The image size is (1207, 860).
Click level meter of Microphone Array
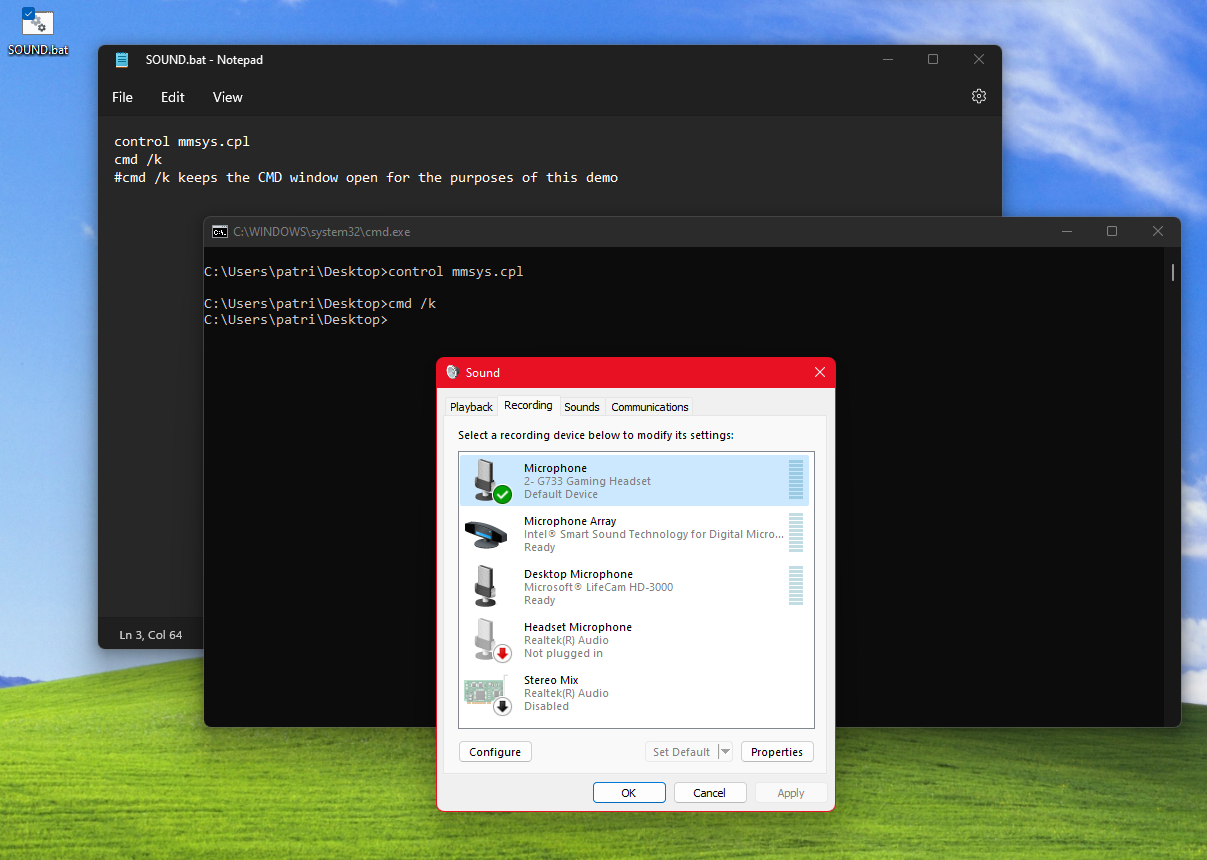(796, 533)
